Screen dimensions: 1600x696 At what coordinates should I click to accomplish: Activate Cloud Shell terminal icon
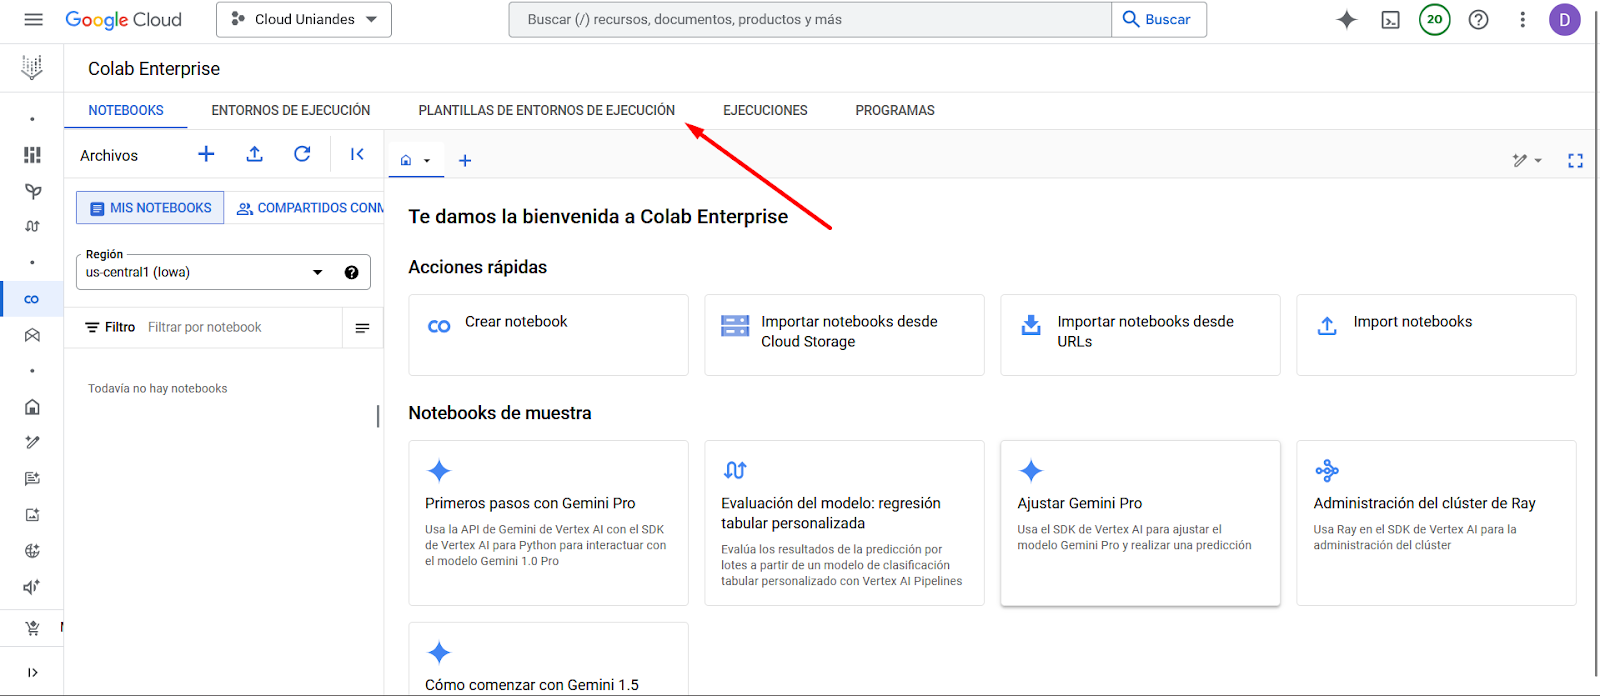point(1391,19)
